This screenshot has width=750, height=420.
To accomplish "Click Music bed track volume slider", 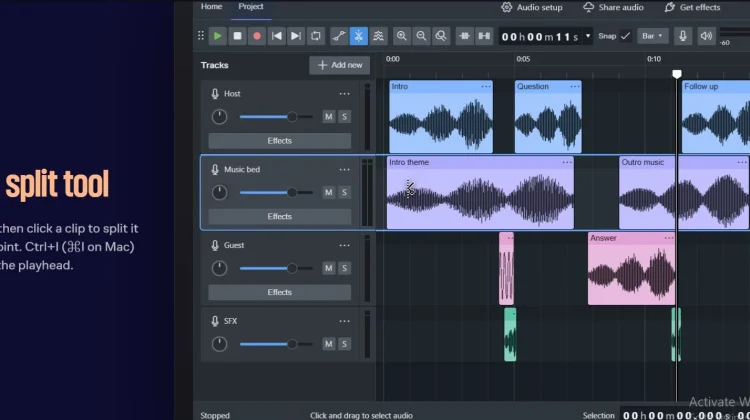I will click(276, 192).
